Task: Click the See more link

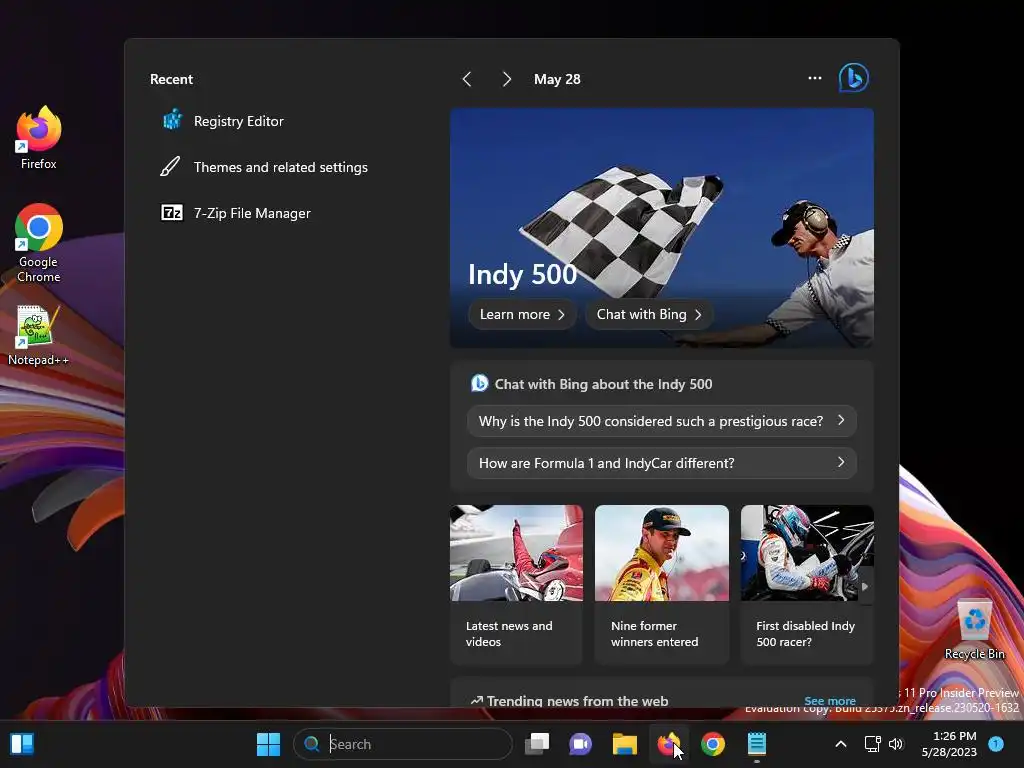Action: [x=830, y=701]
